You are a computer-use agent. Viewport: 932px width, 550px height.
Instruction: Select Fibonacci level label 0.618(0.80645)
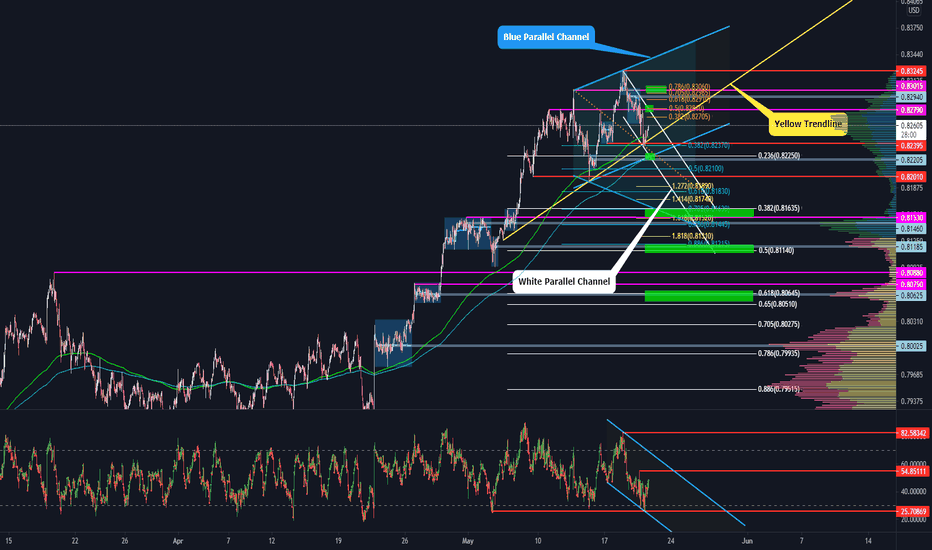tap(779, 293)
